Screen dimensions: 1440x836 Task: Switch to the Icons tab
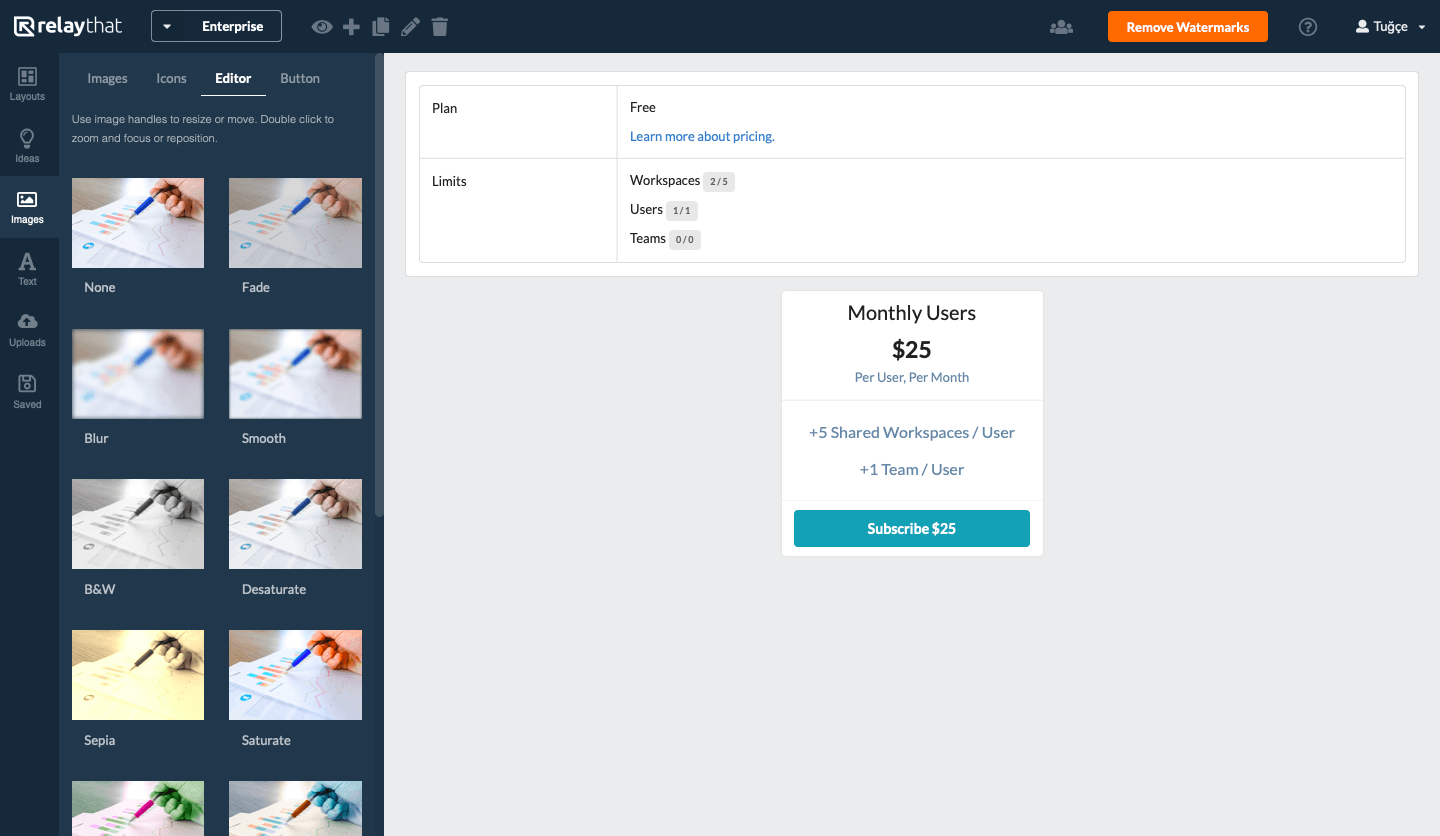[x=171, y=79]
